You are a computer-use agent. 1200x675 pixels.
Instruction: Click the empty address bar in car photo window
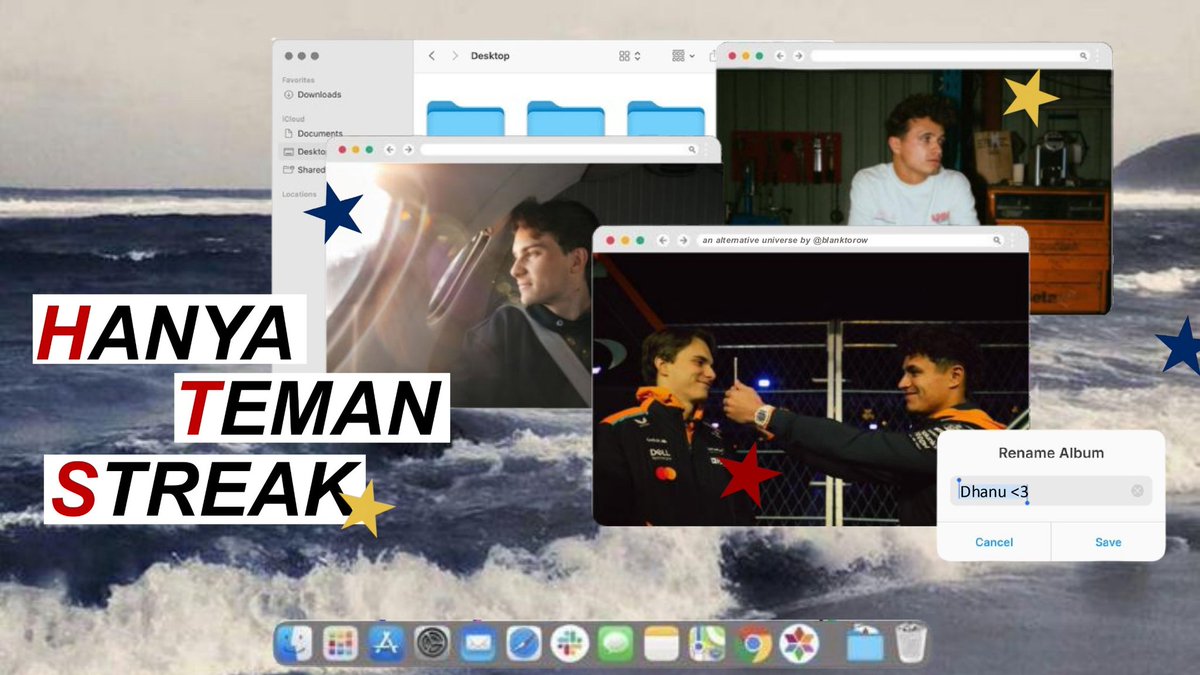(559, 149)
